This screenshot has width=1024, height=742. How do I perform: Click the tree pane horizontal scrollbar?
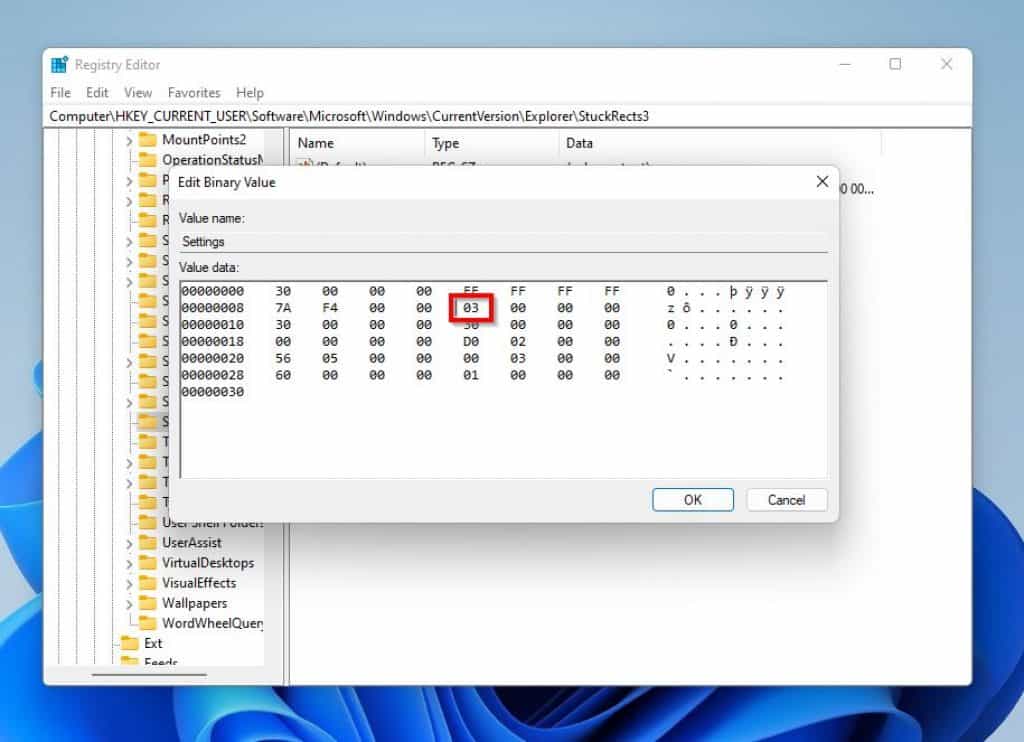click(x=149, y=675)
